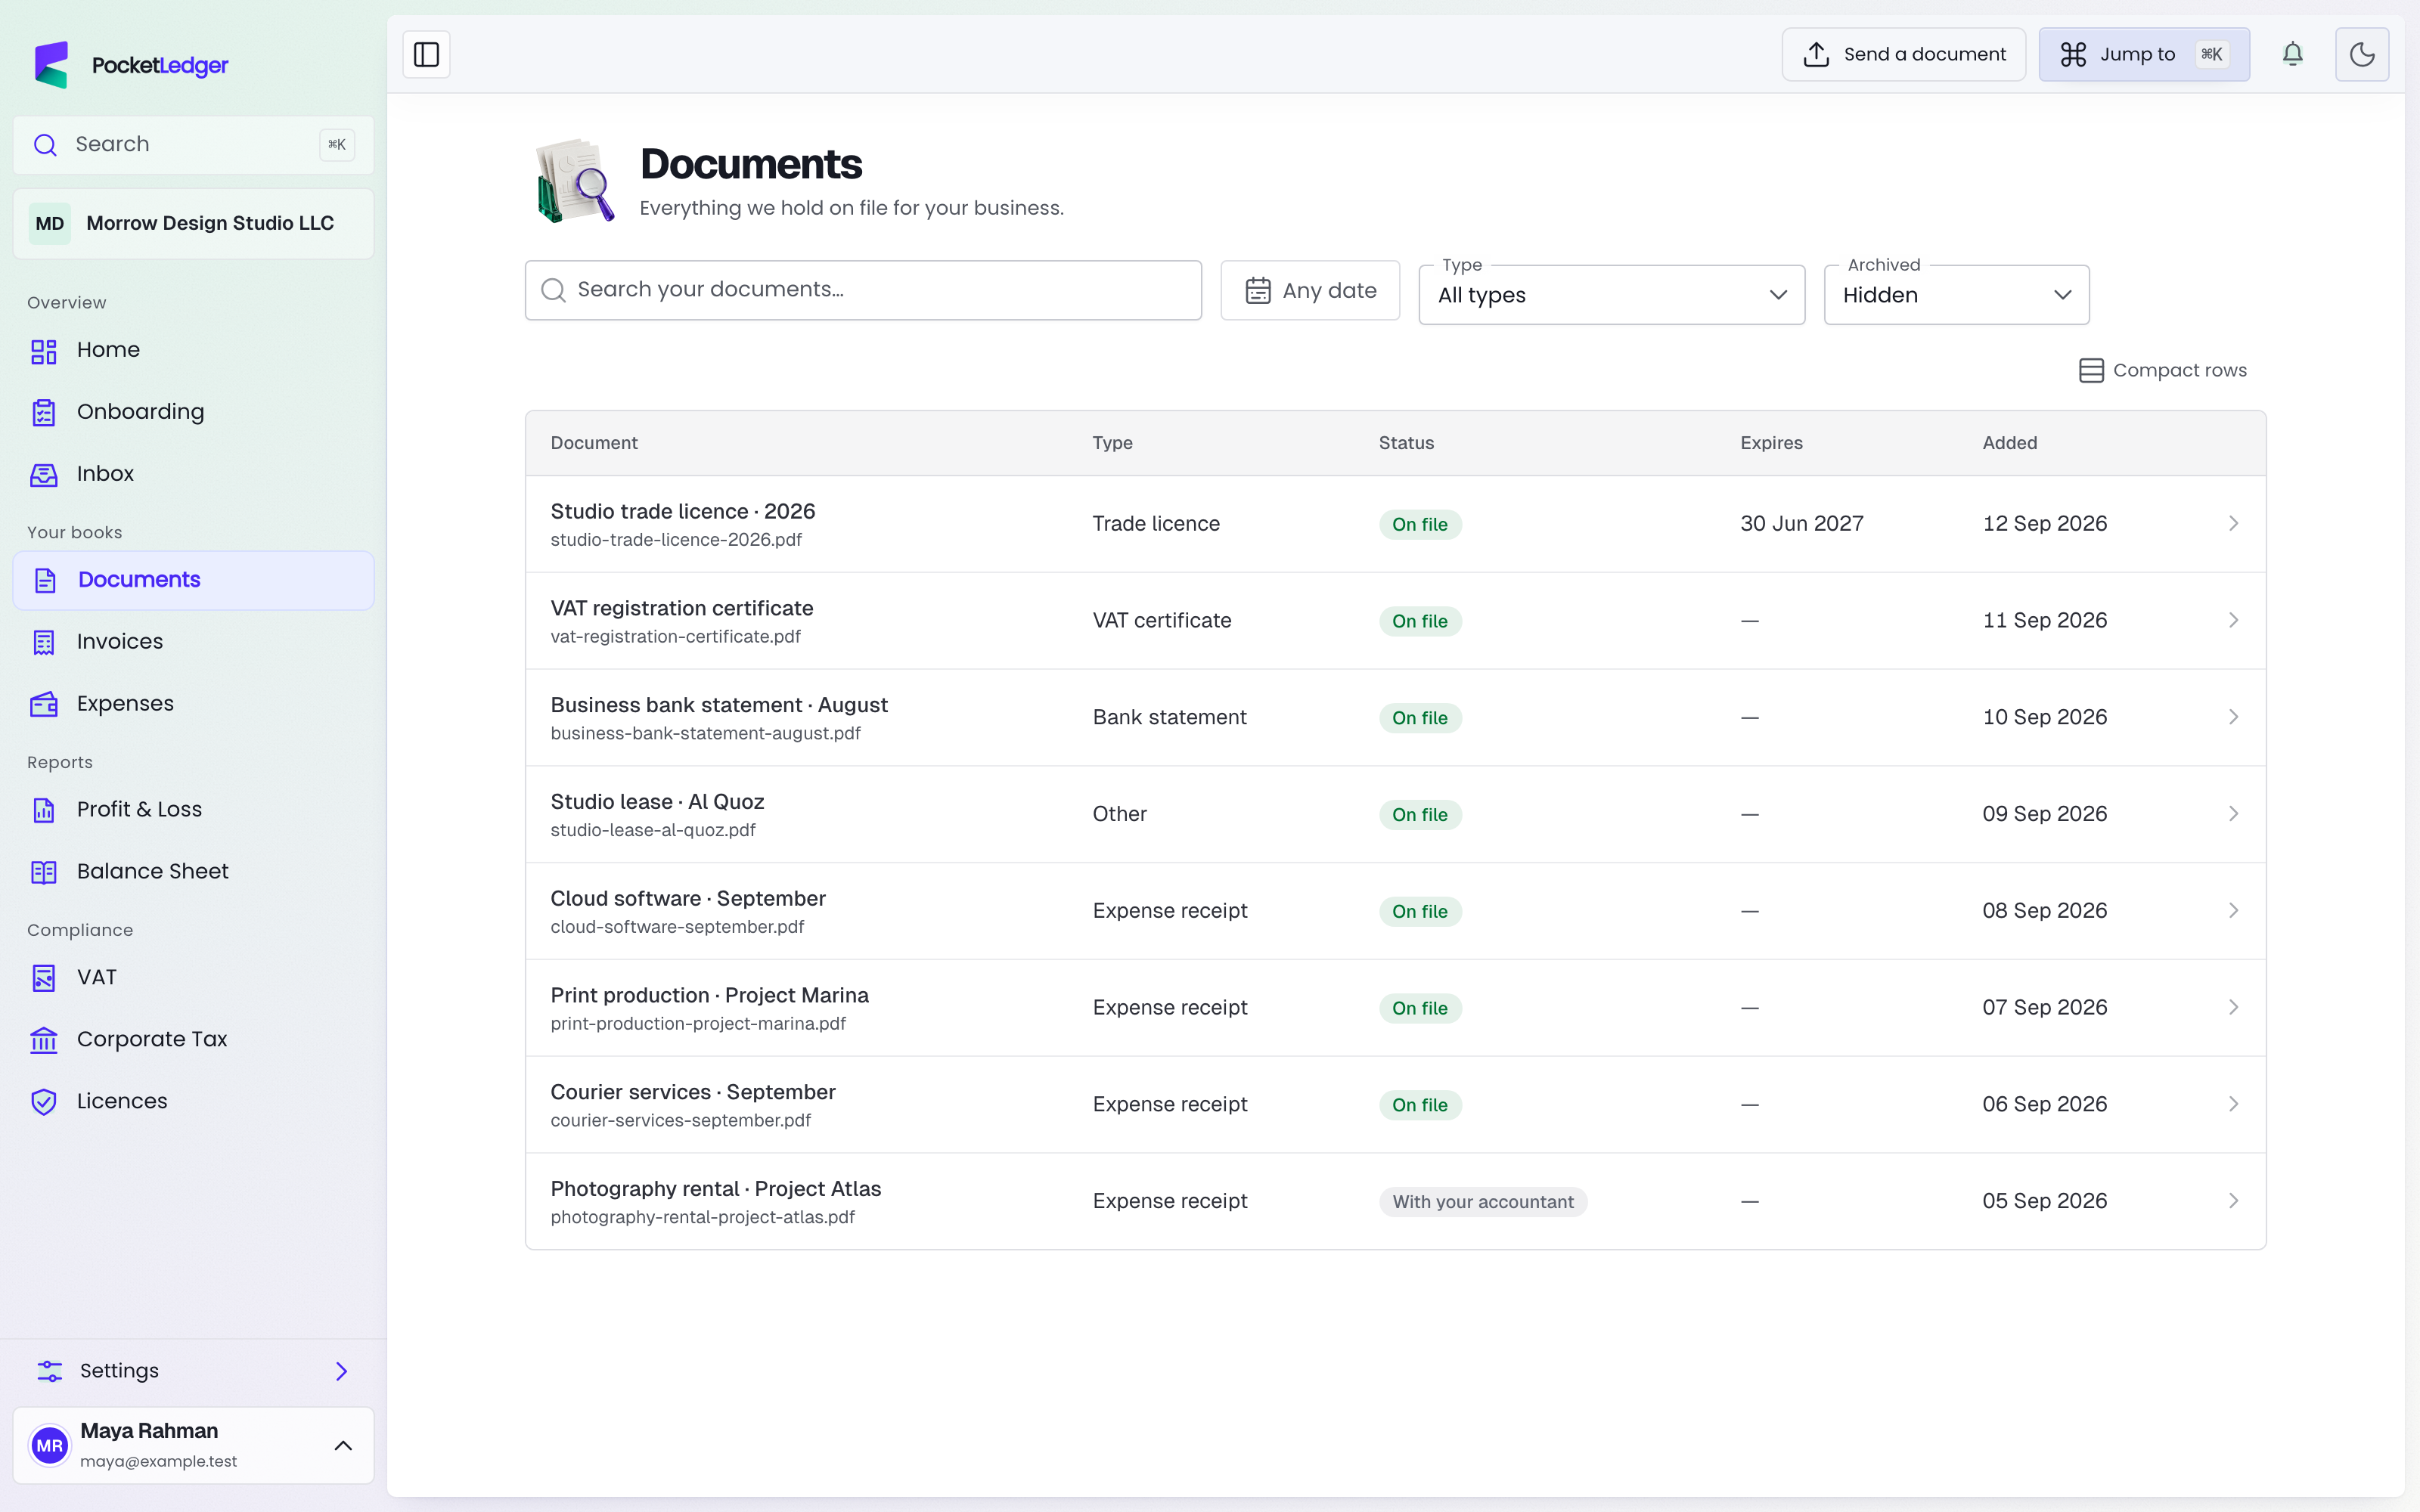Open the Home icon in sidebar

click(44, 351)
